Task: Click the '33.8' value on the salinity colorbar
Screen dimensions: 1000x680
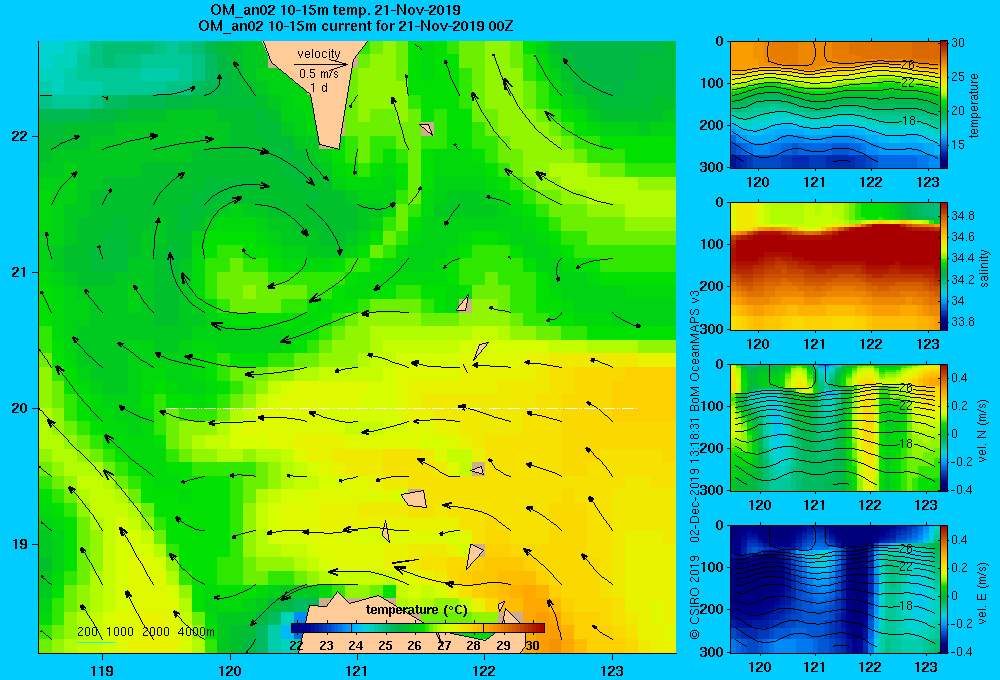Action: point(962,322)
